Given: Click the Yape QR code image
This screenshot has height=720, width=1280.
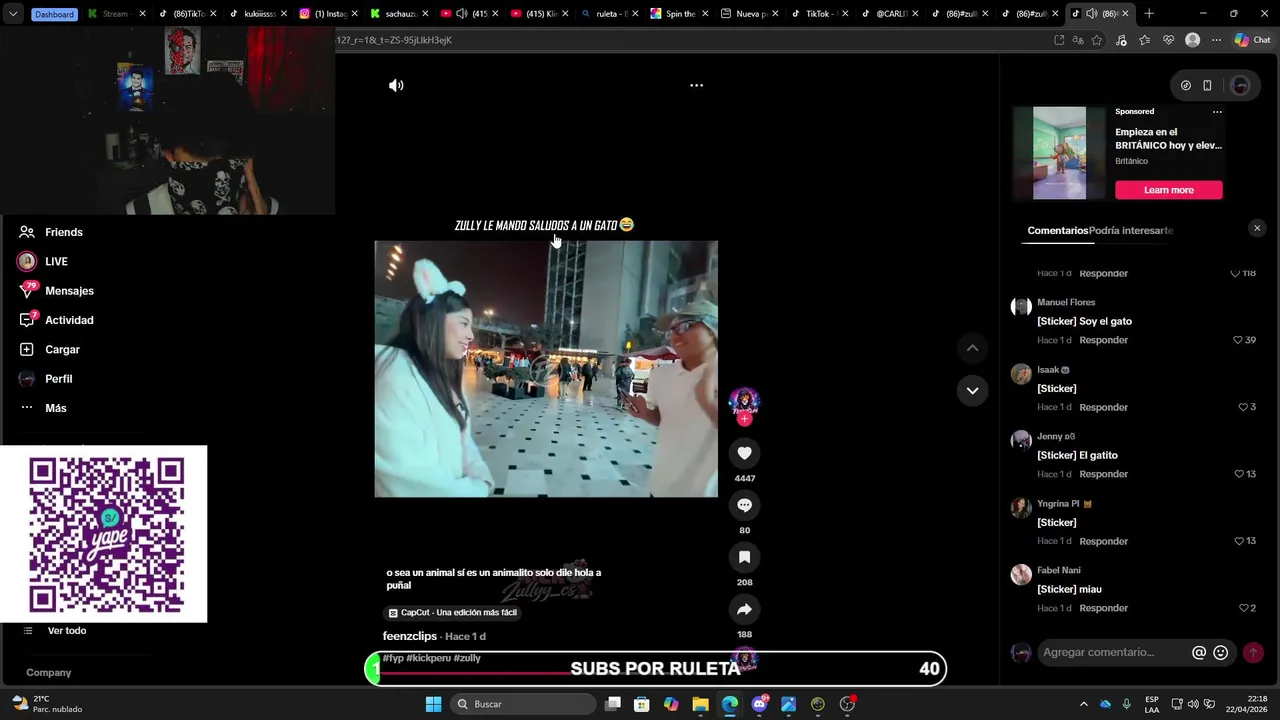Looking at the screenshot, I should (106, 535).
